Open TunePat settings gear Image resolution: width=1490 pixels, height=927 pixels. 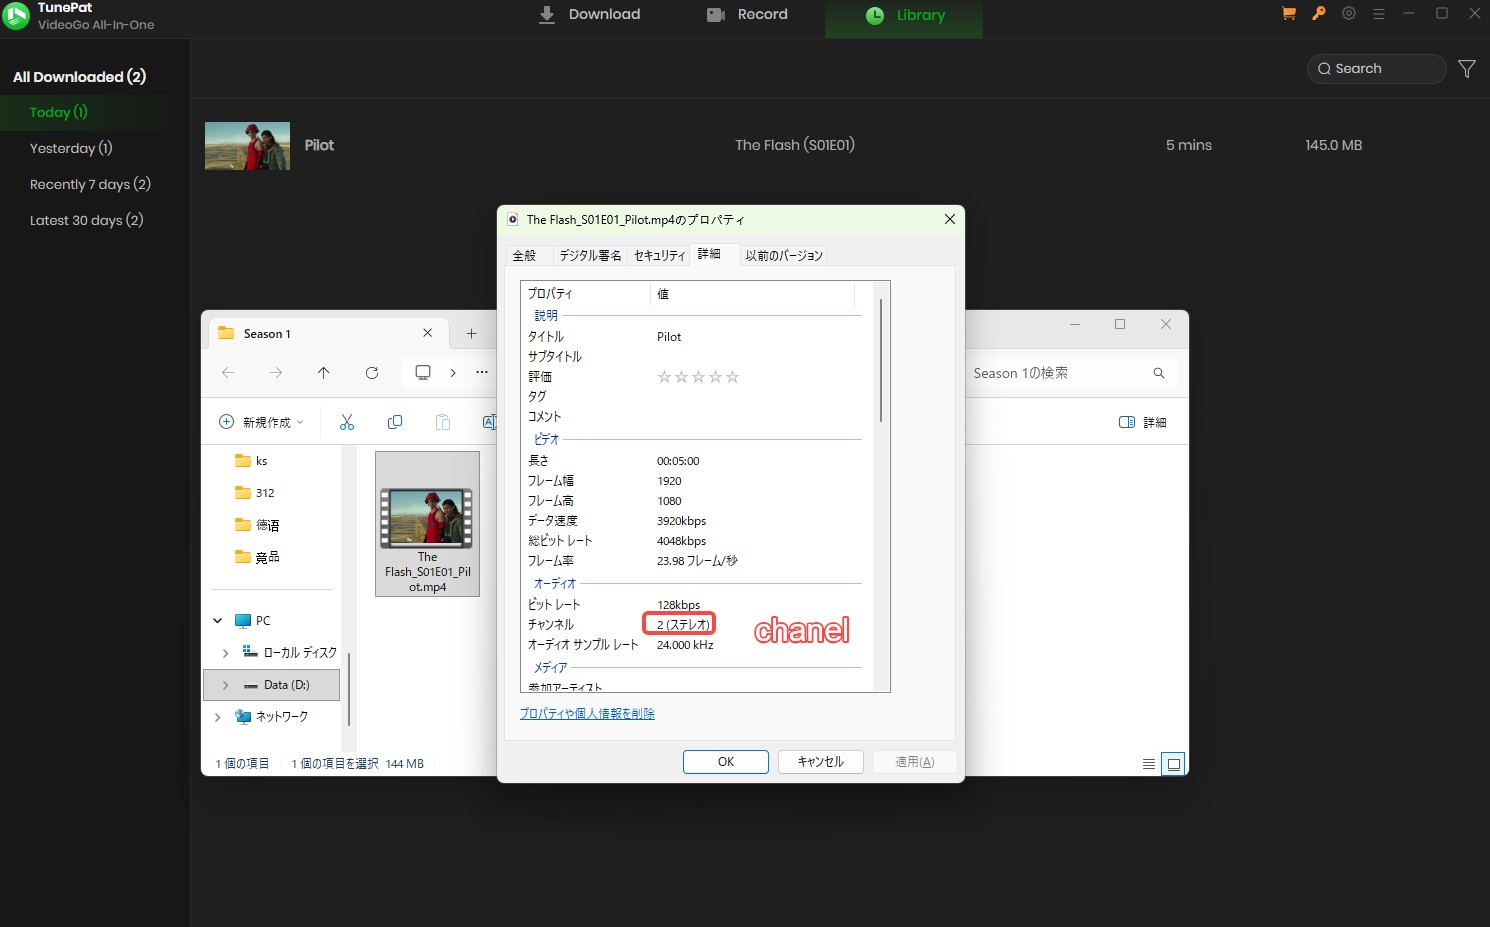point(1348,13)
